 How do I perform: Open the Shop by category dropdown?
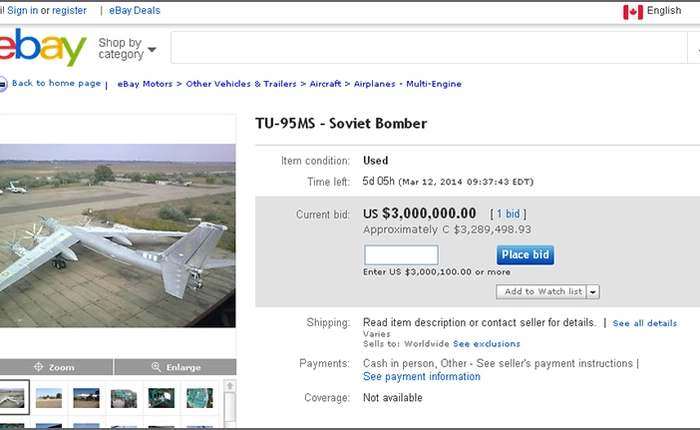point(127,48)
